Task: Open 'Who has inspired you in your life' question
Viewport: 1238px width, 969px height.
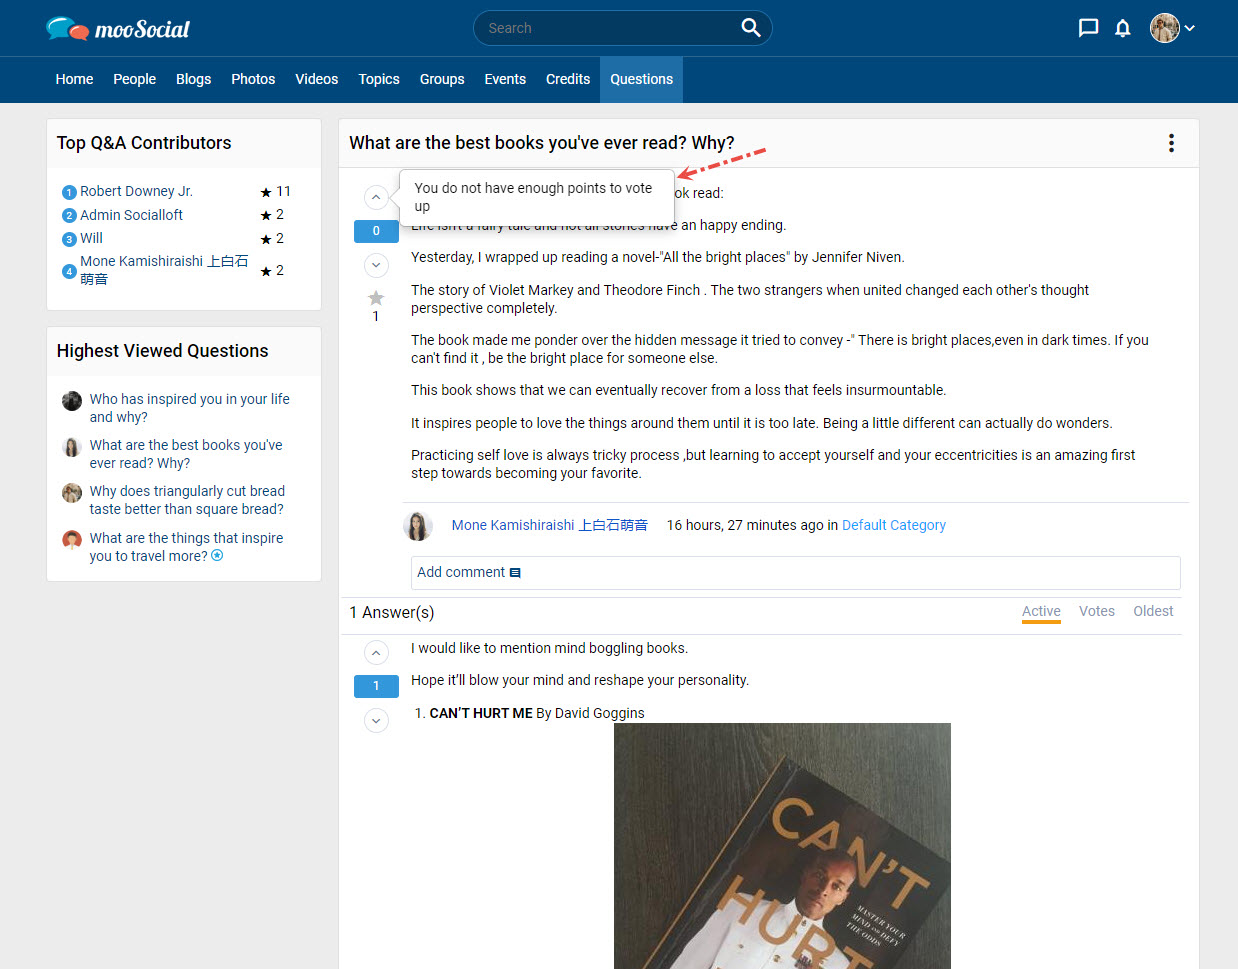Action: tap(189, 408)
